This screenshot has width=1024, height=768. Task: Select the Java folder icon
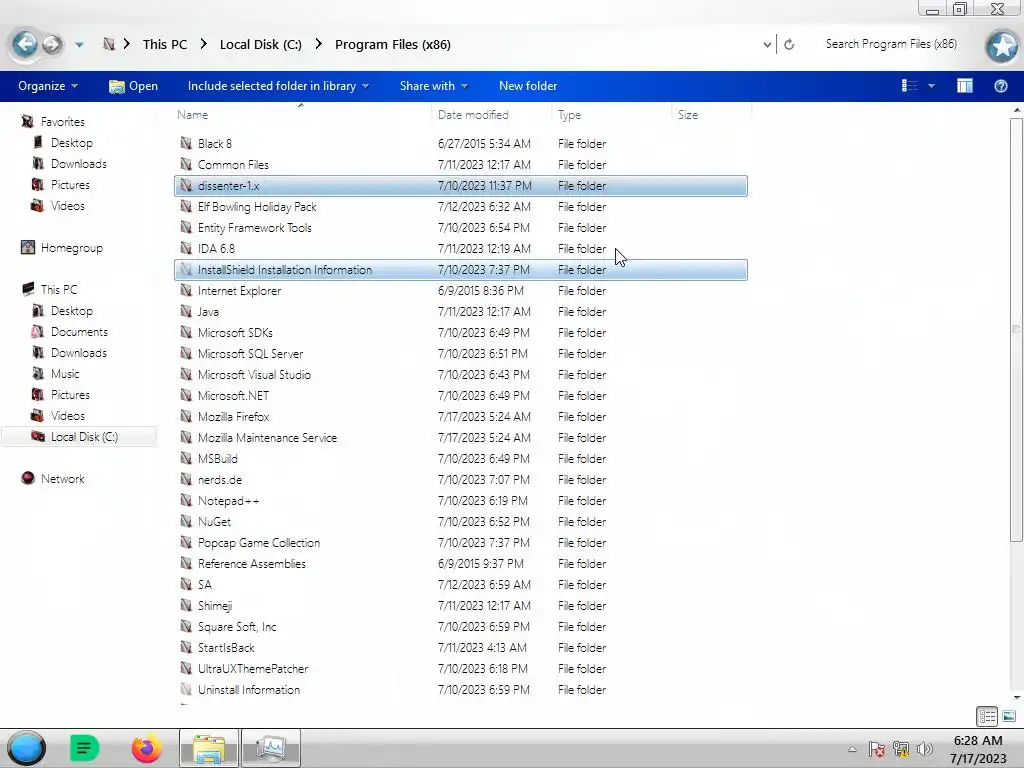(186, 312)
